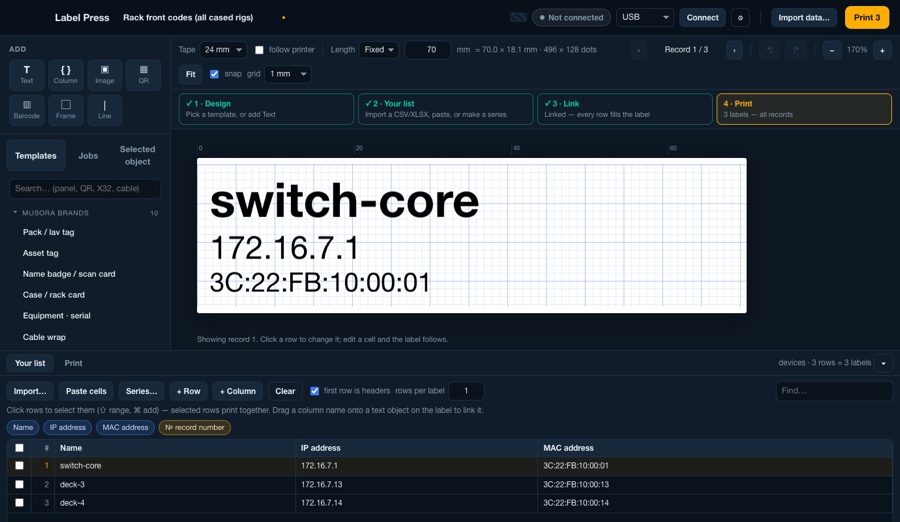Add a Barcode object

26,110
